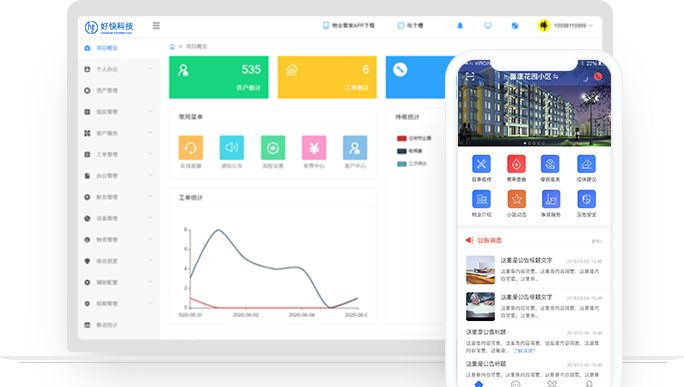Tap the red phone call icon
This screenshot has width=684, height=387.
[x=598, y=77]
